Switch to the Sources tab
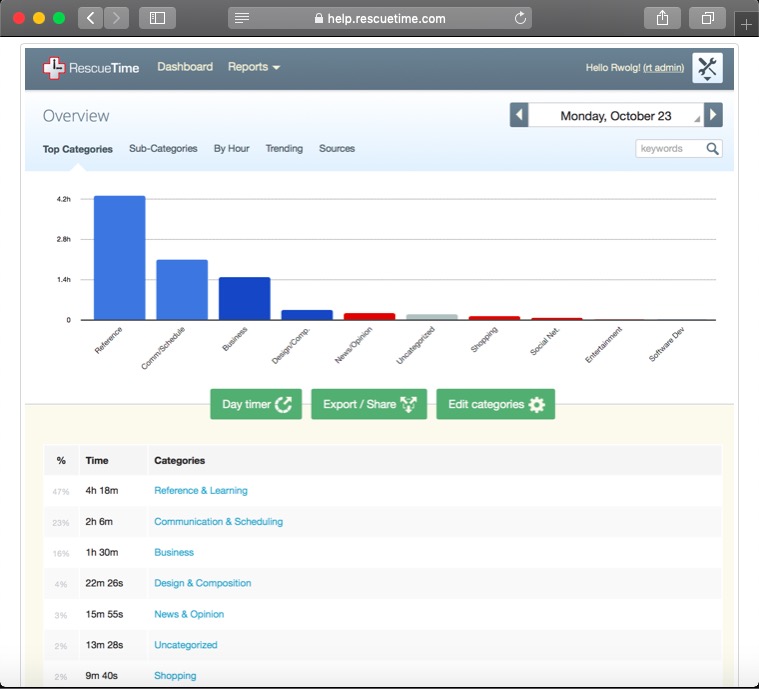 point(337,149)
